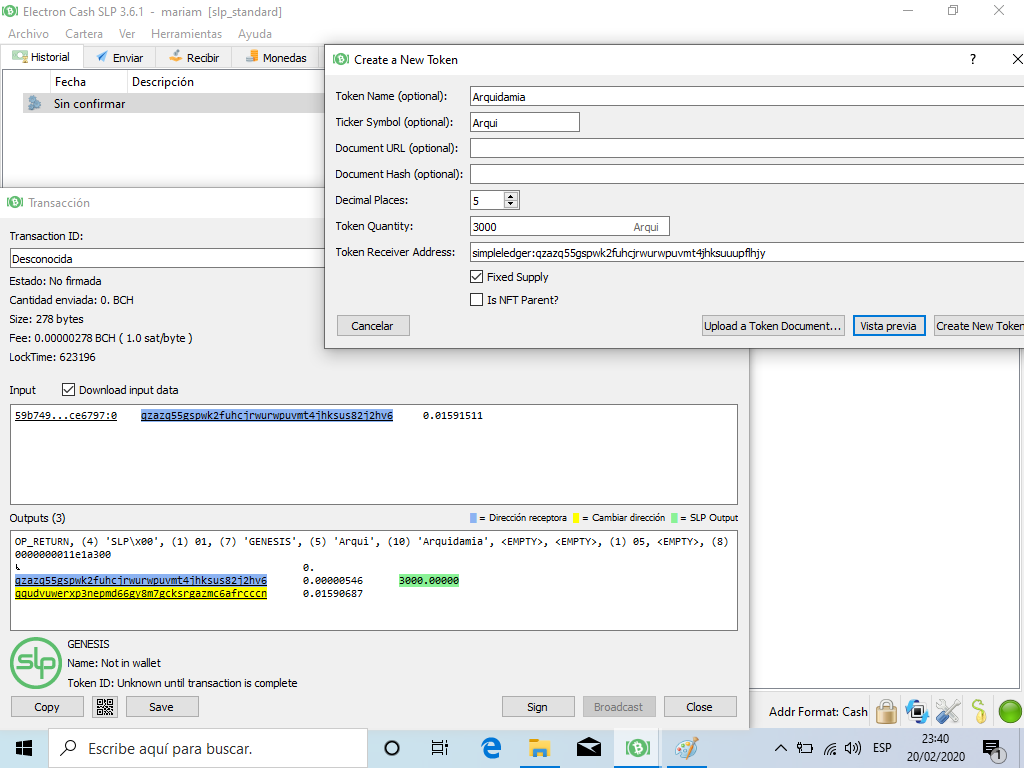
Task: Click yellow change address qqudvuwerxp3...
Action: [140, 593]
